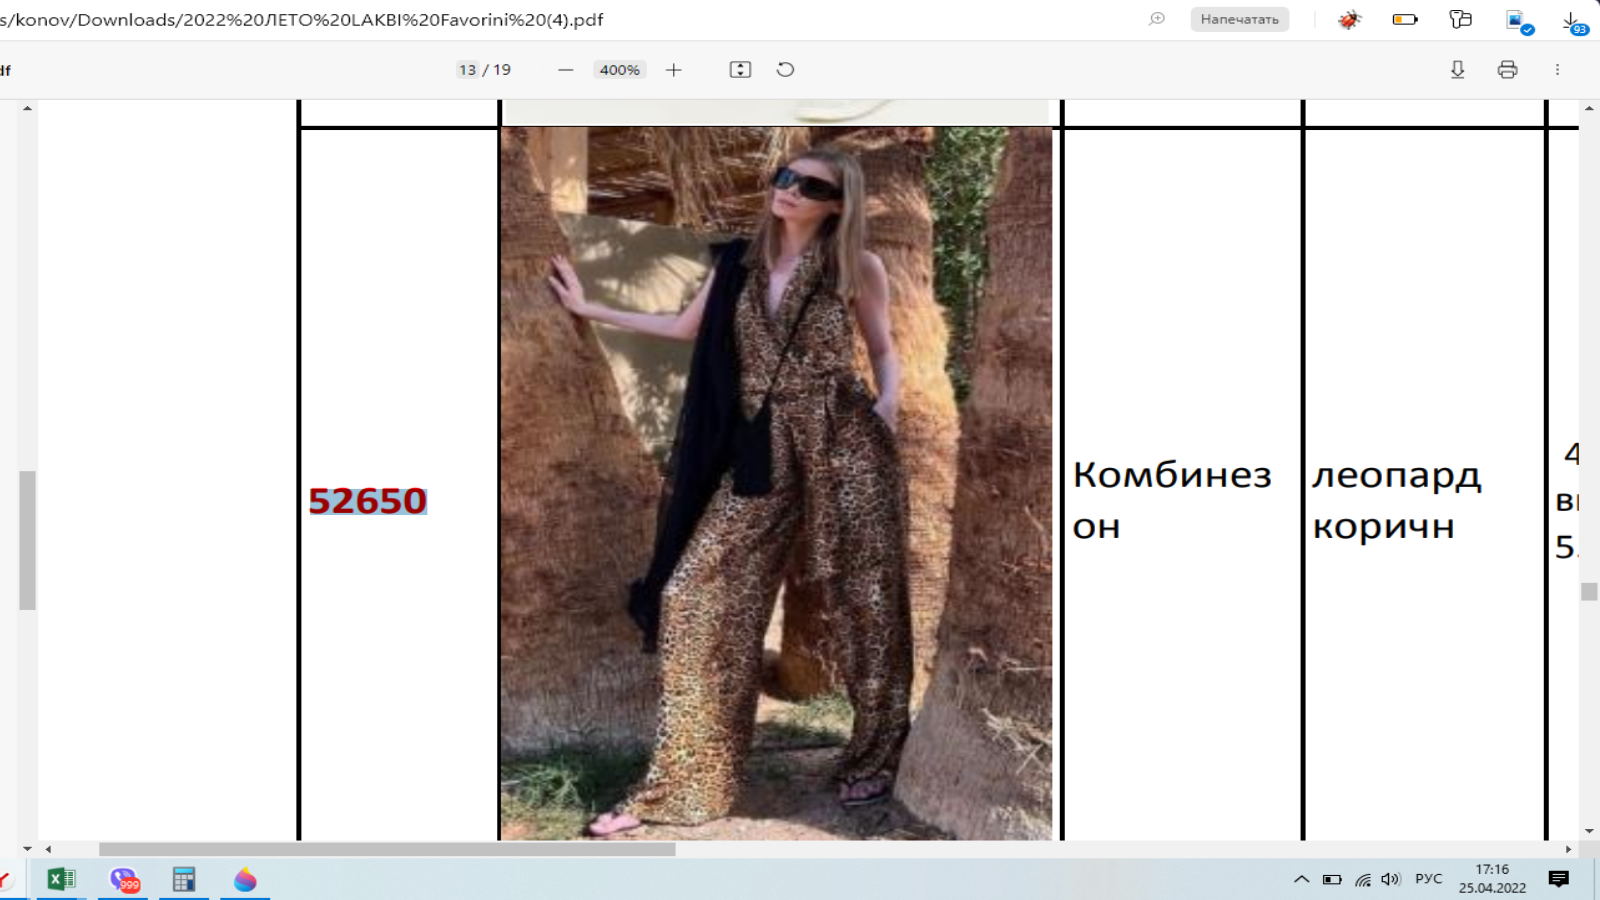
Task: Open the collections extension icon
Action: [x=1461, y=19]
